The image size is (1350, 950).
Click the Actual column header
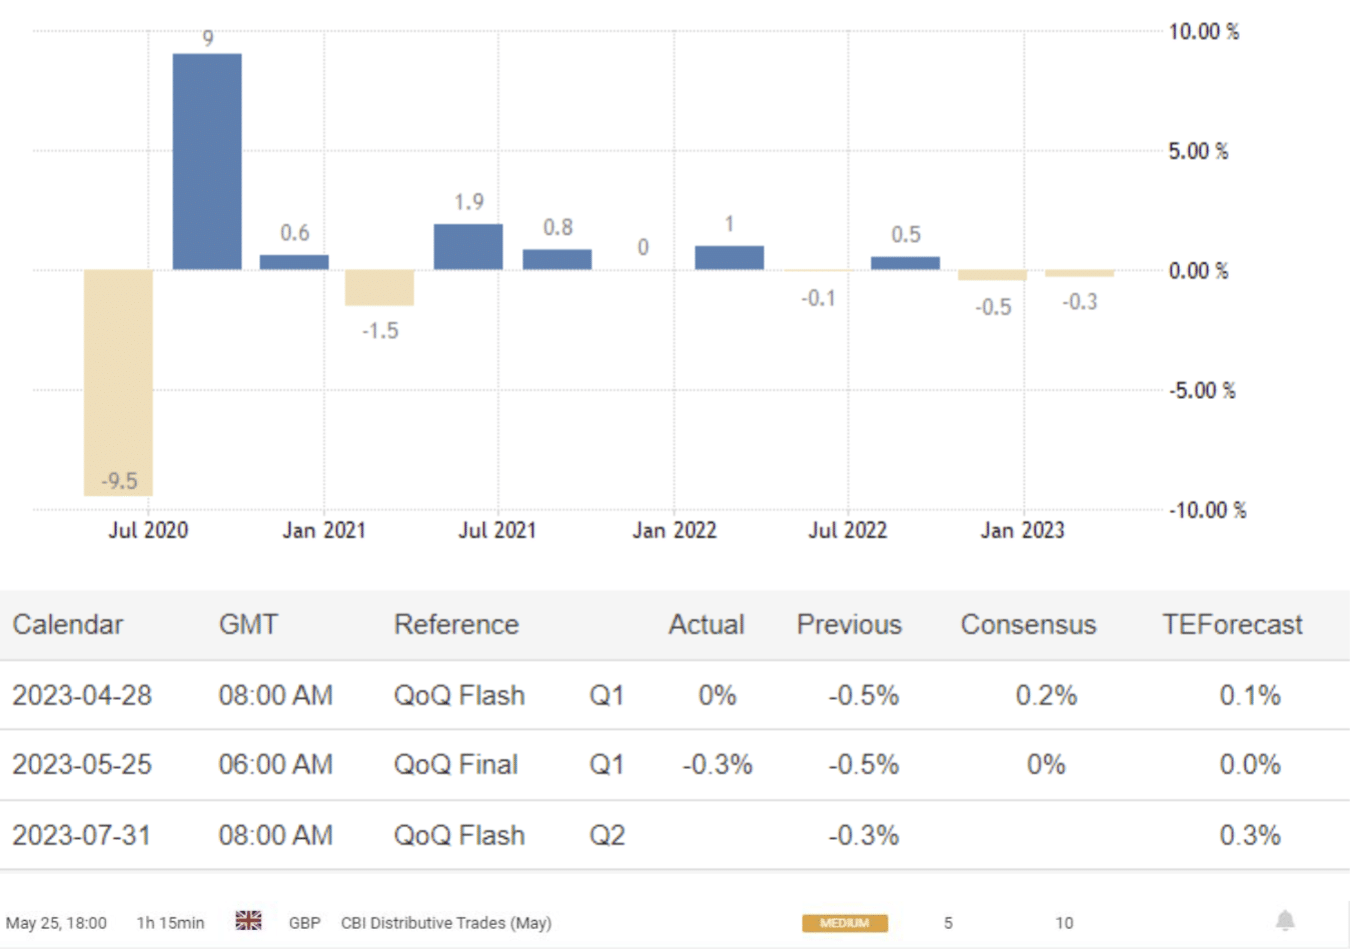(x=706, y=625)
